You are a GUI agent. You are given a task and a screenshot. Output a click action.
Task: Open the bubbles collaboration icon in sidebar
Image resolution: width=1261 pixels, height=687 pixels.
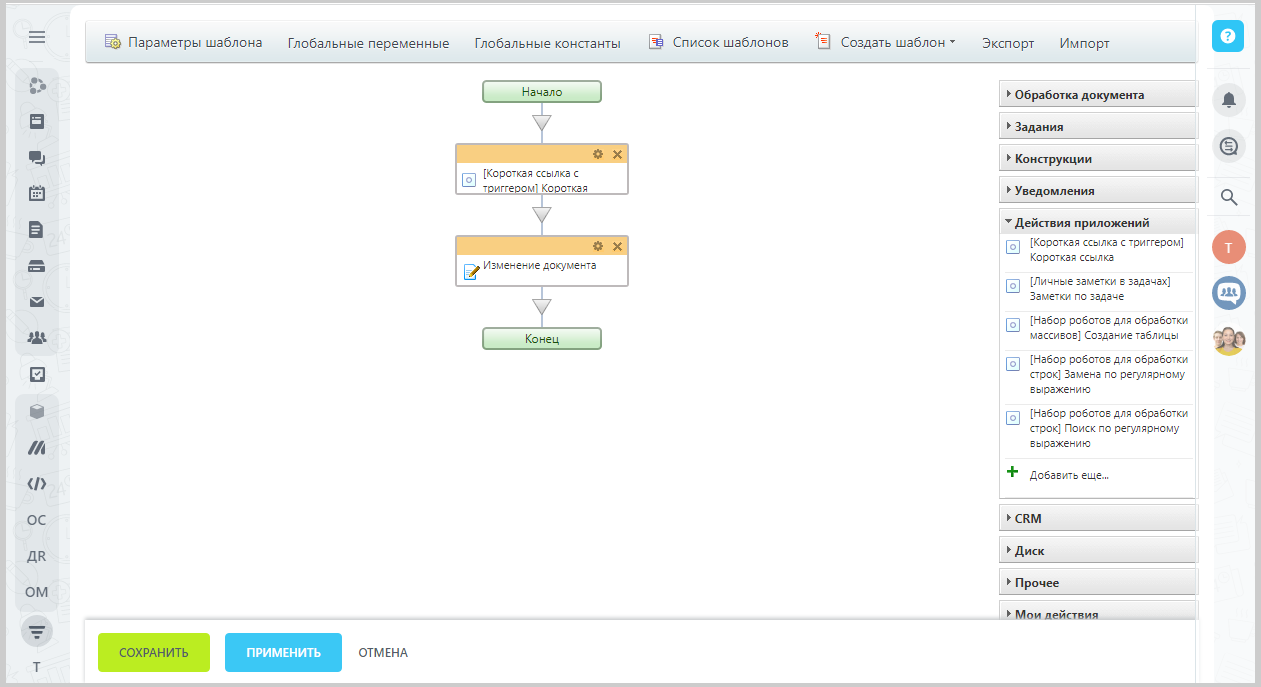37,86
